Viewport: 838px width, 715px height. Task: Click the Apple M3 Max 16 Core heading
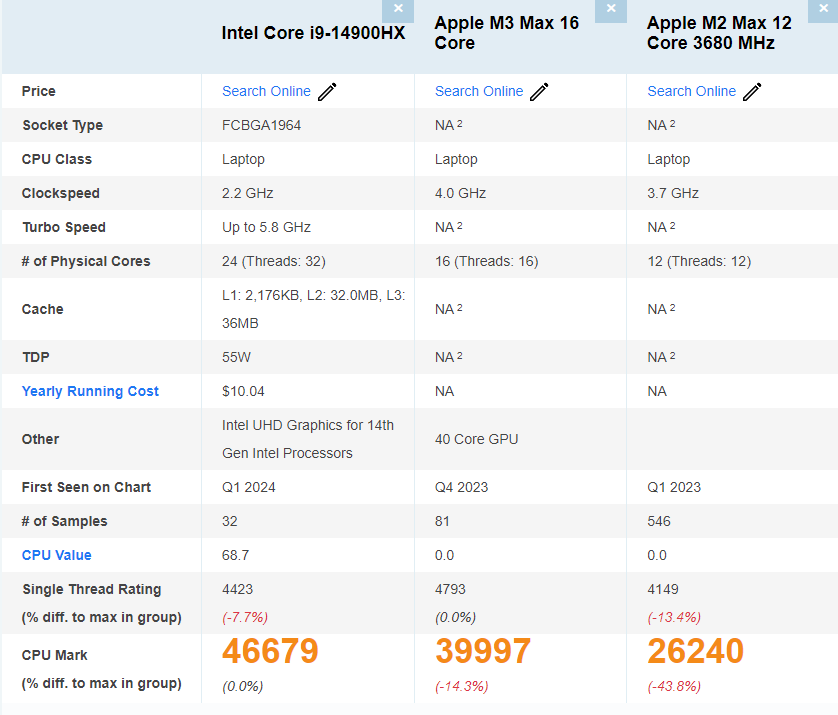tap(506, 33)
